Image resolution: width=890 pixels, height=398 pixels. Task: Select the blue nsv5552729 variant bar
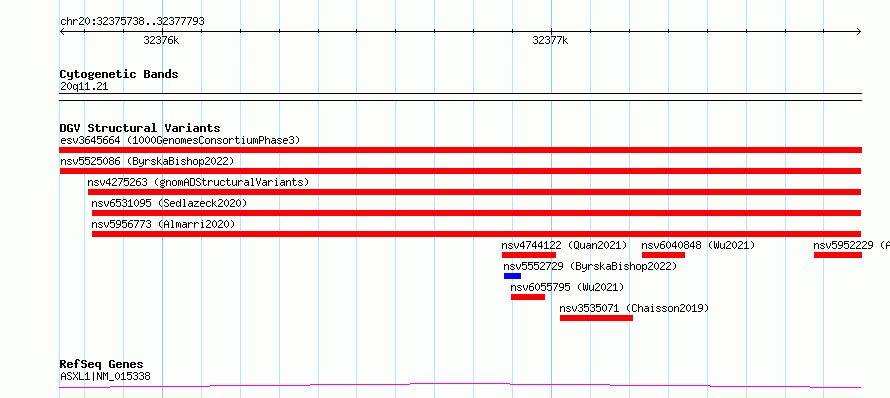[512, 276]
